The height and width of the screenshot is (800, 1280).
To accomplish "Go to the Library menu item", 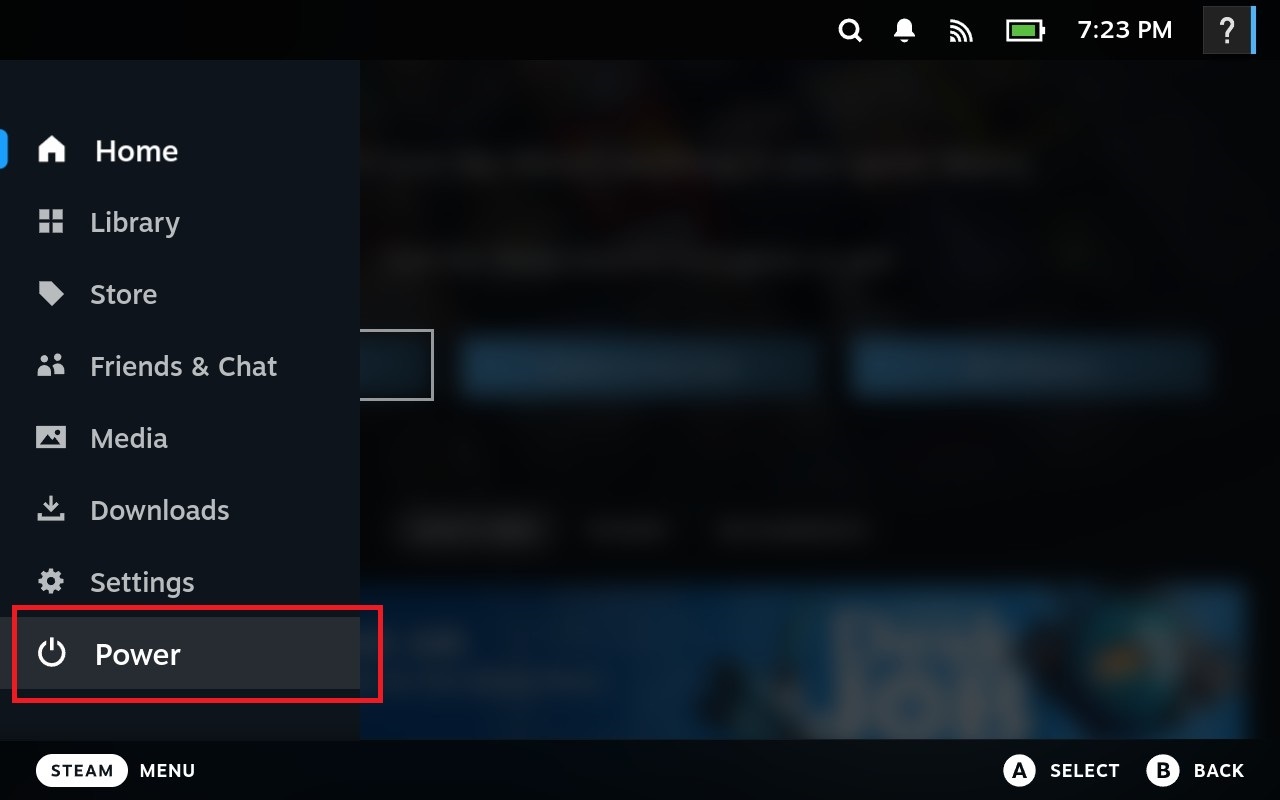I will 186,222.
